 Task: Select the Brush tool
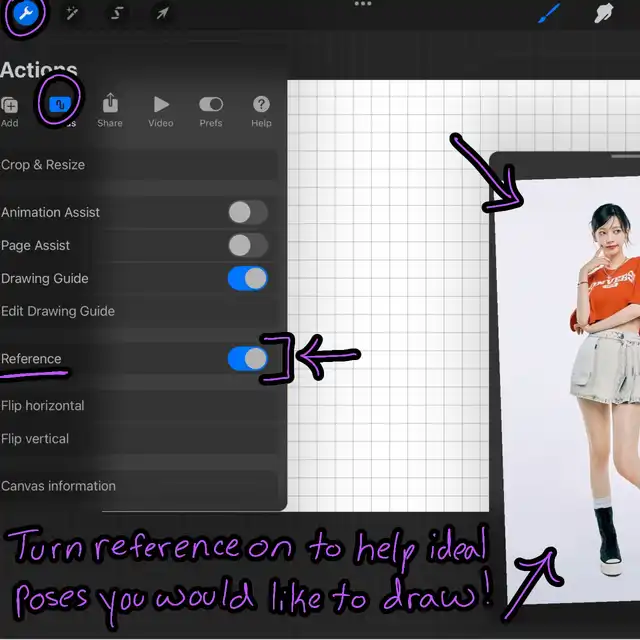tap(549, 14)
